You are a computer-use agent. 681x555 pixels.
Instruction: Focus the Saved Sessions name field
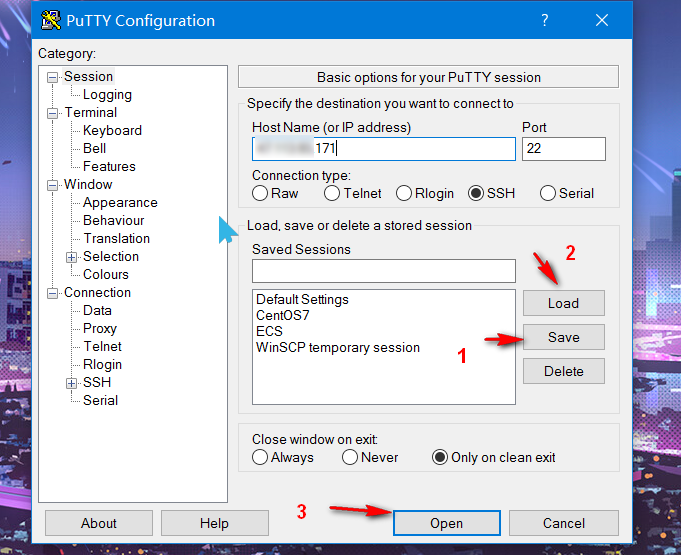[383, 271]
